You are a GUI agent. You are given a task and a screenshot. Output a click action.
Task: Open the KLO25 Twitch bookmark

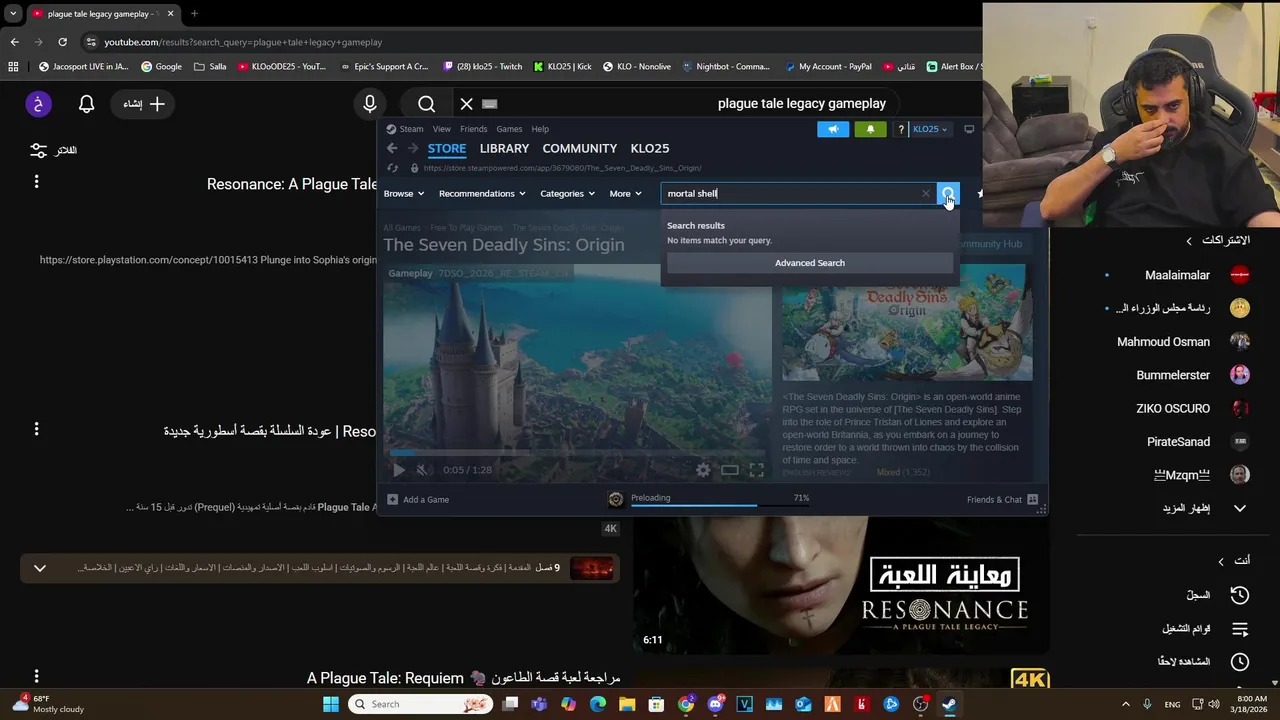pos(483,67)
